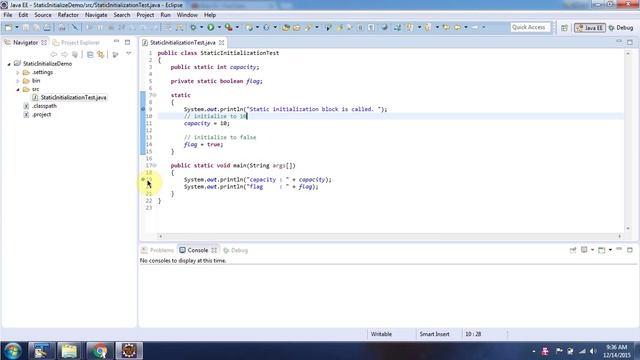Collapse the main method fold at line 17

155,165
